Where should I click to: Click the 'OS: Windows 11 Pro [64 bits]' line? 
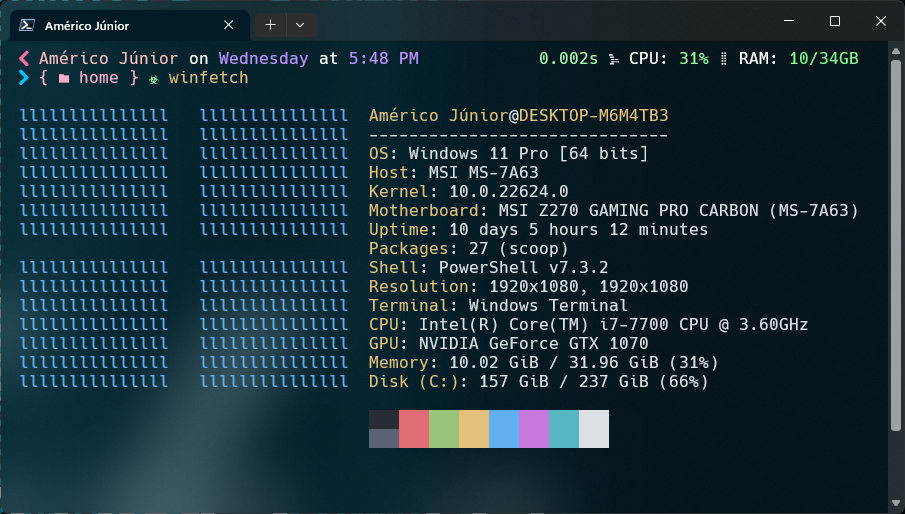(508, 153)
